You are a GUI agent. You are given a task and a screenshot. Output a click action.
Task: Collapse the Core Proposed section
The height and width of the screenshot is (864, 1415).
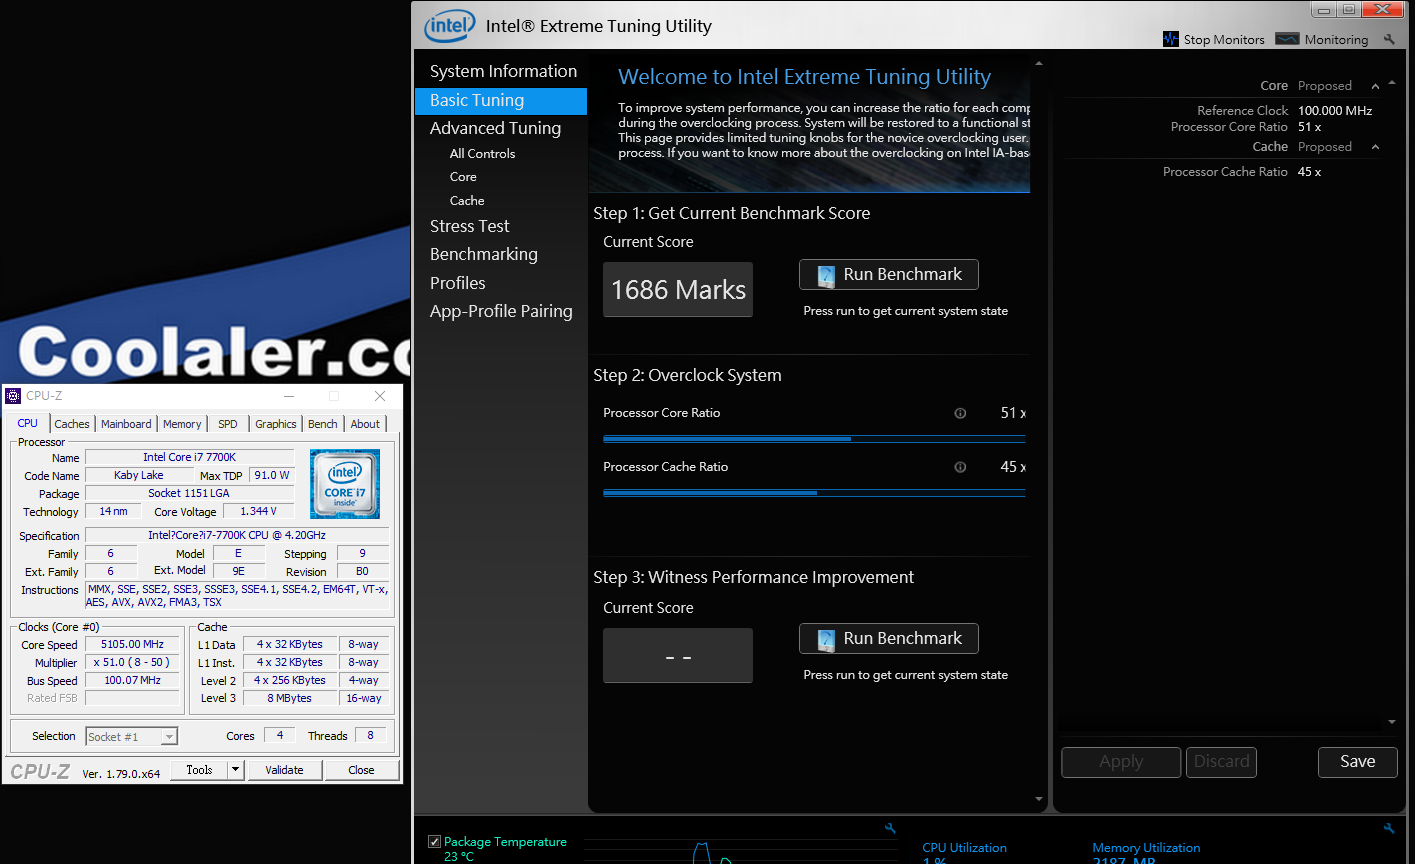tap(1376, 86)
